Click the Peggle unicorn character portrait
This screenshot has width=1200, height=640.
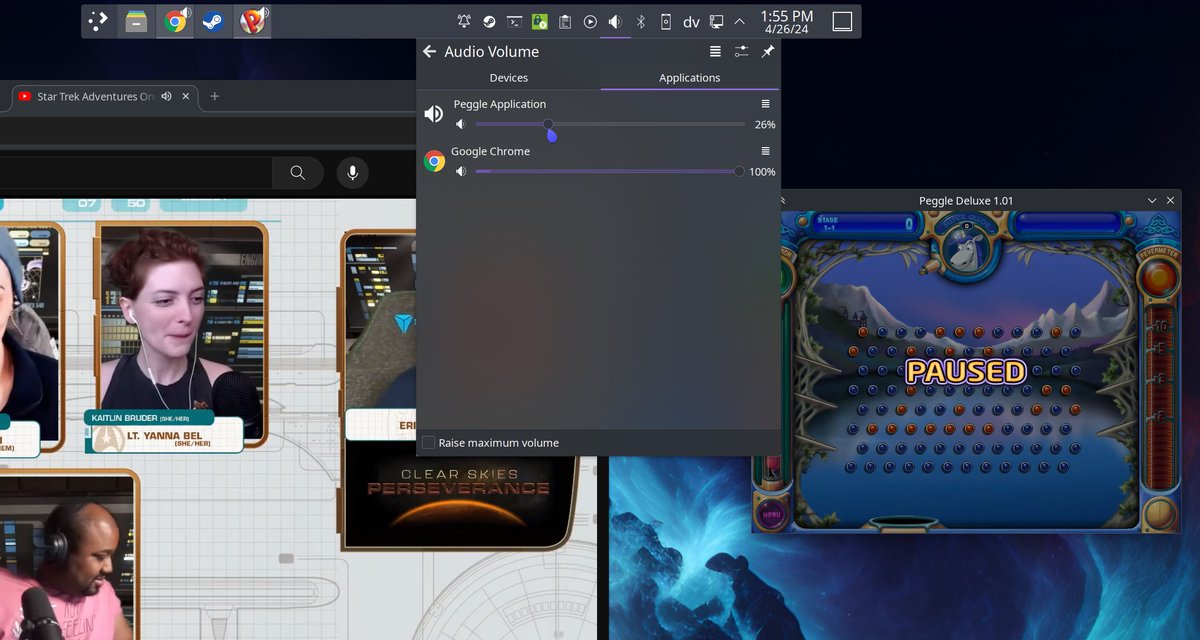coord(966,247)
